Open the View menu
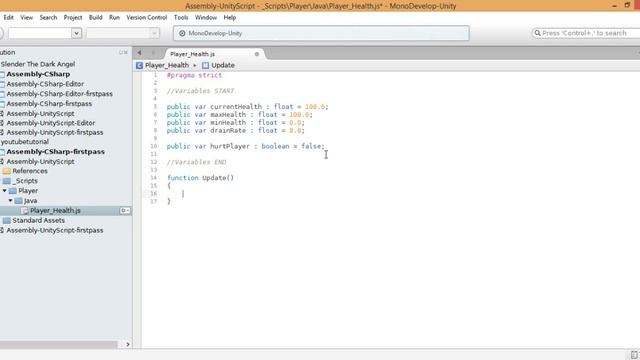The image size is (640, 360). 27,18
